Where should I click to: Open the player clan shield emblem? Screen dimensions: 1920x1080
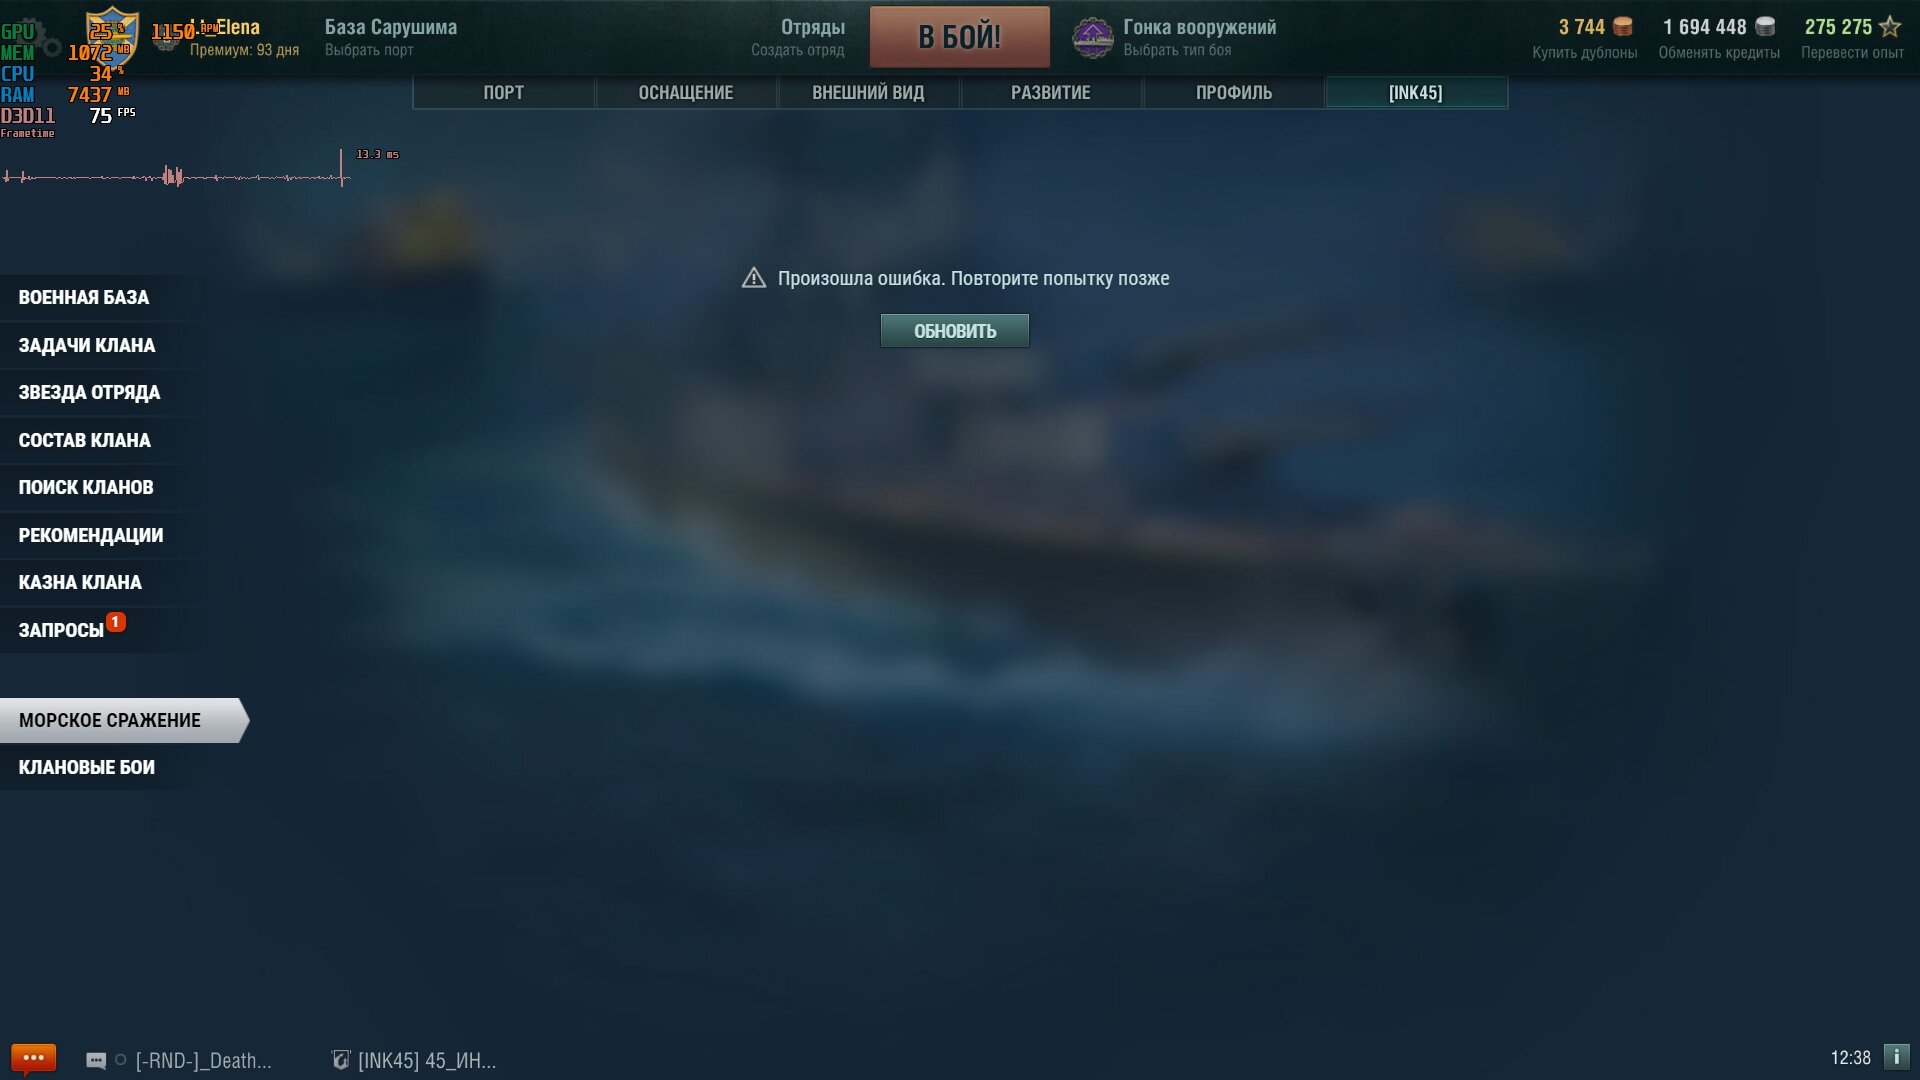[111, 37]
